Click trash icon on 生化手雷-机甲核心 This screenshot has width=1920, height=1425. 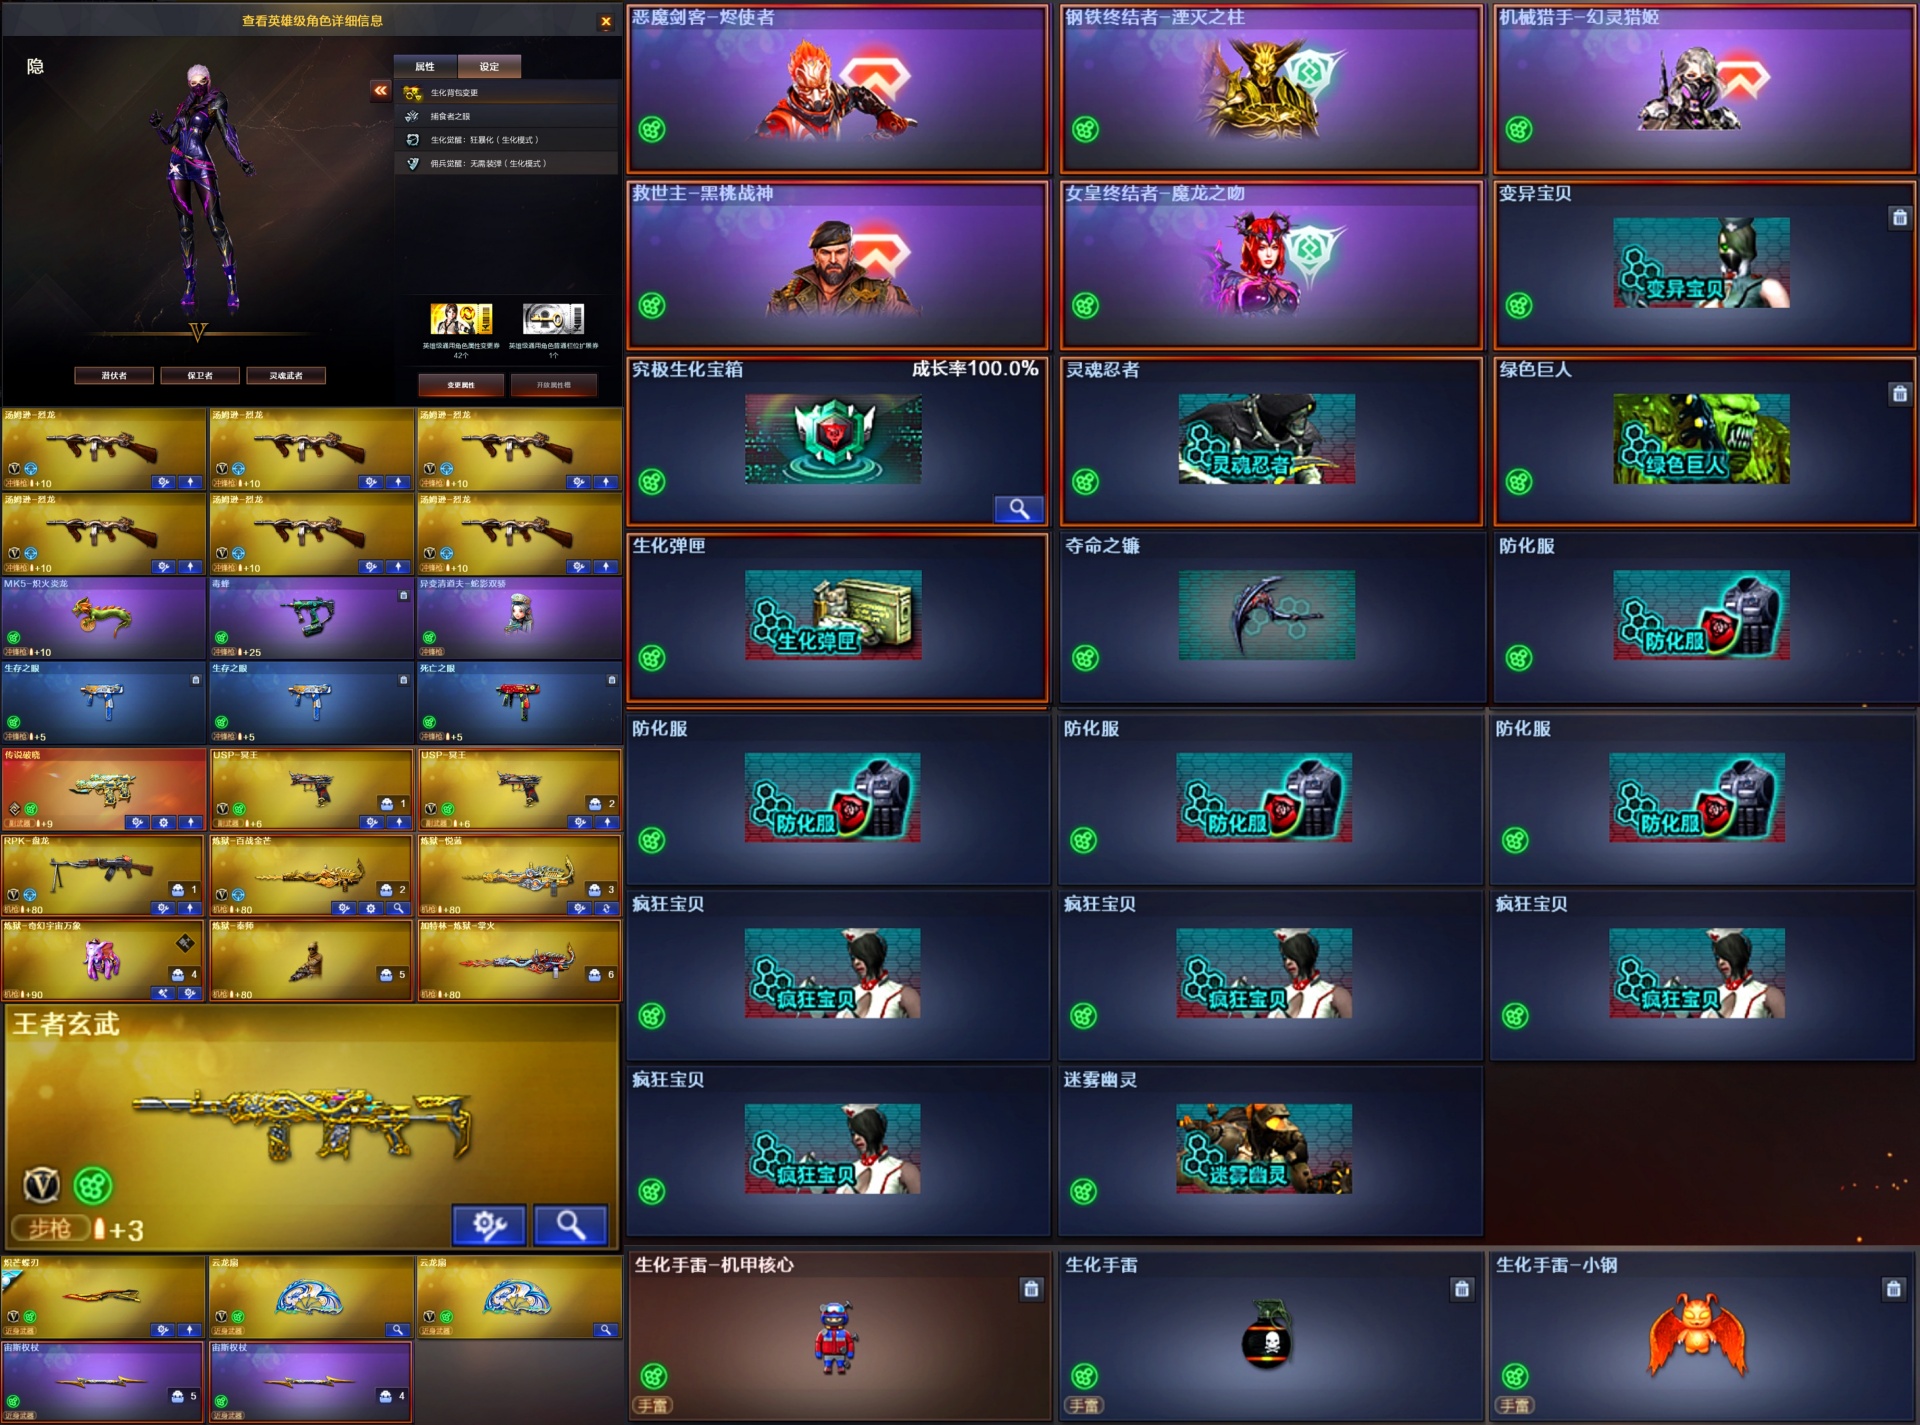coord(1032,1290)
